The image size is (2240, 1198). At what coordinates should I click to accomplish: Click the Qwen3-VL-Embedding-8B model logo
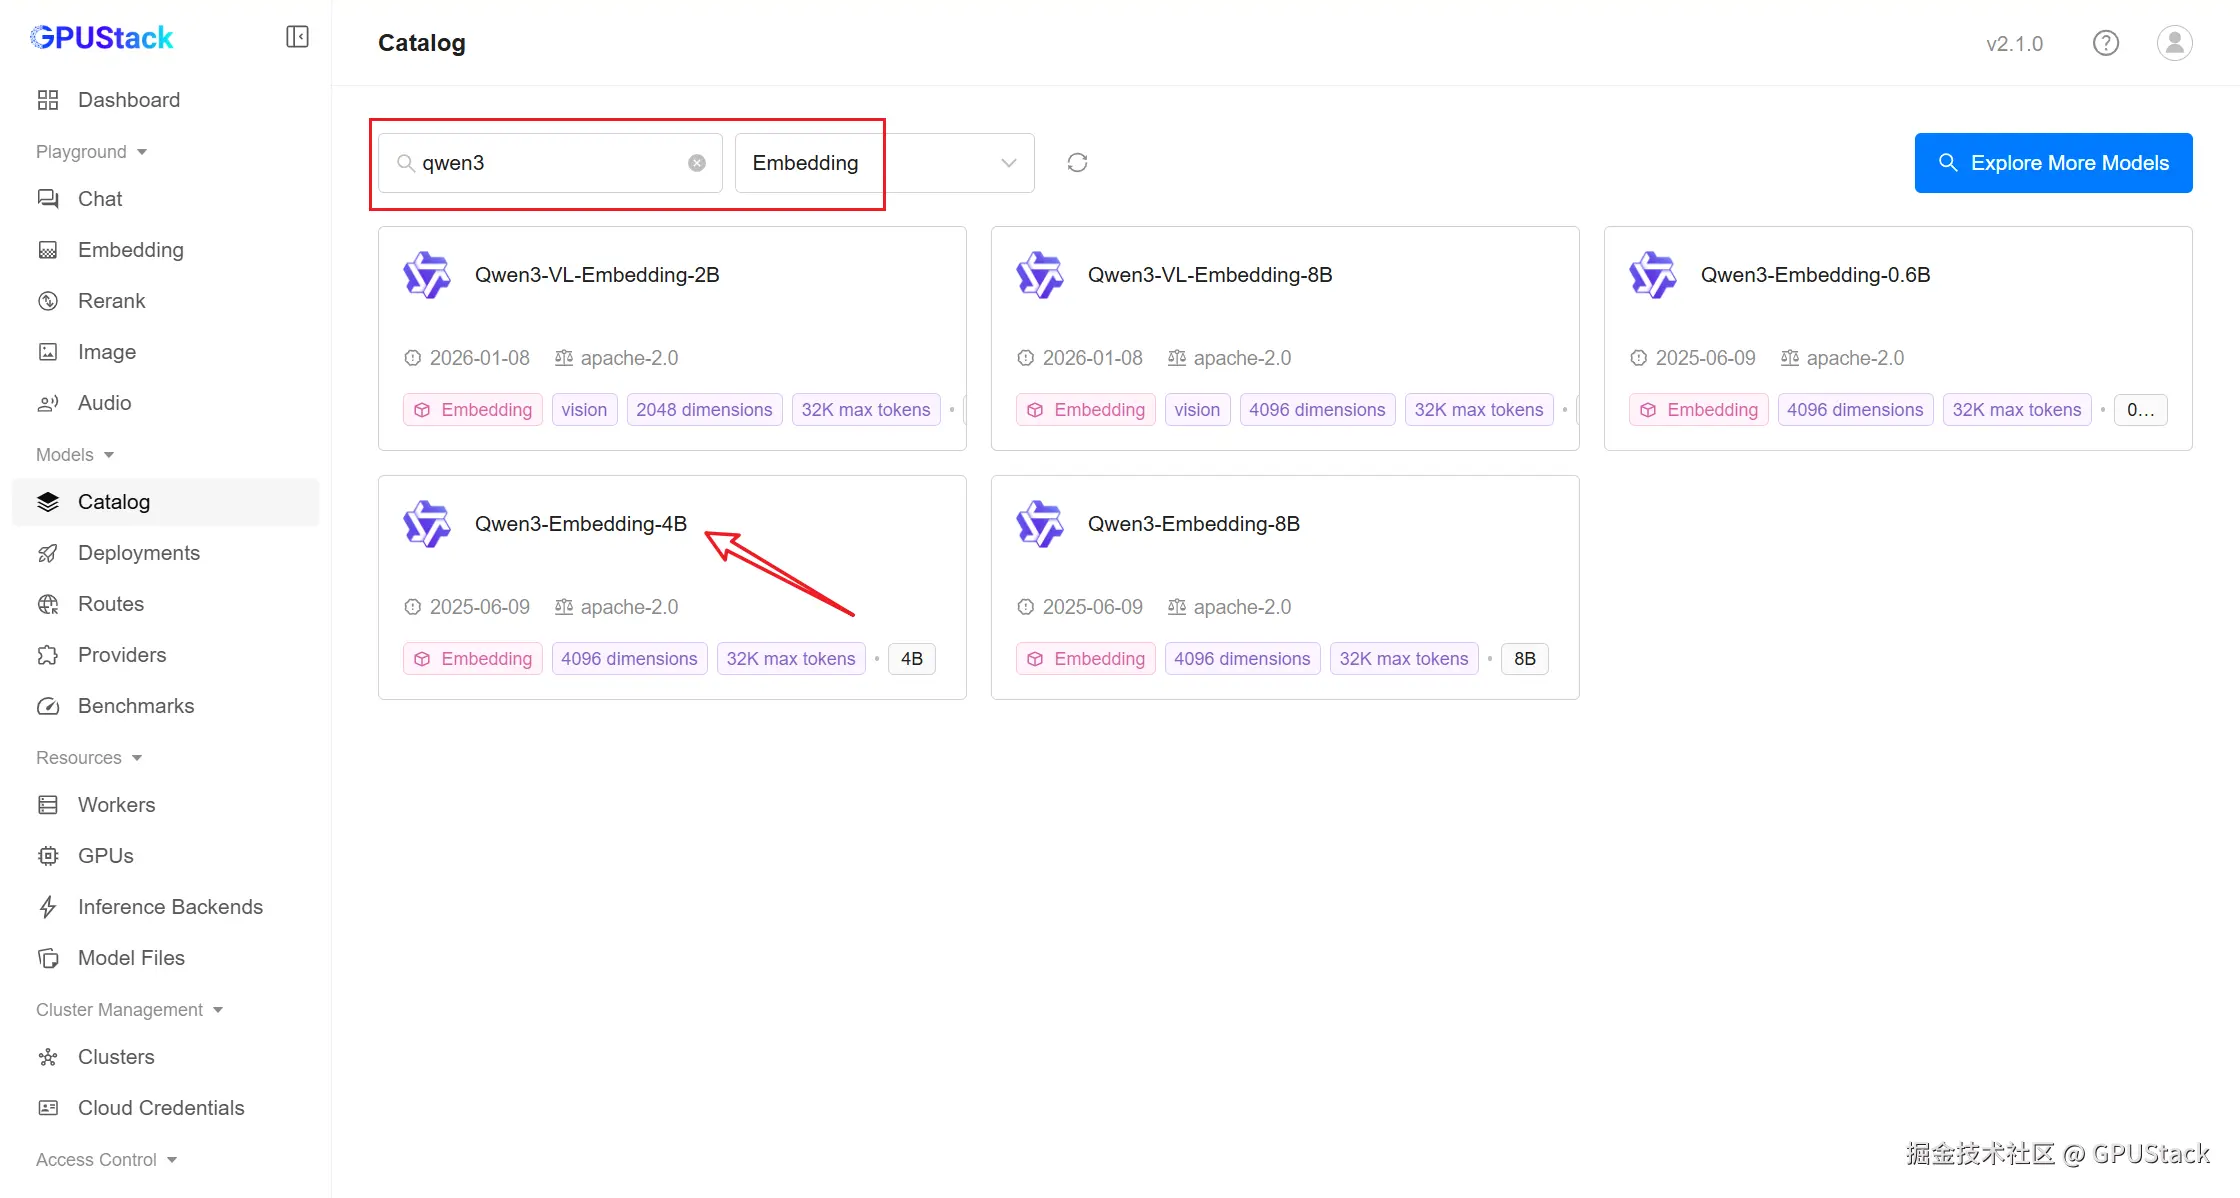pyautogui.click(x=1040, y=275)
